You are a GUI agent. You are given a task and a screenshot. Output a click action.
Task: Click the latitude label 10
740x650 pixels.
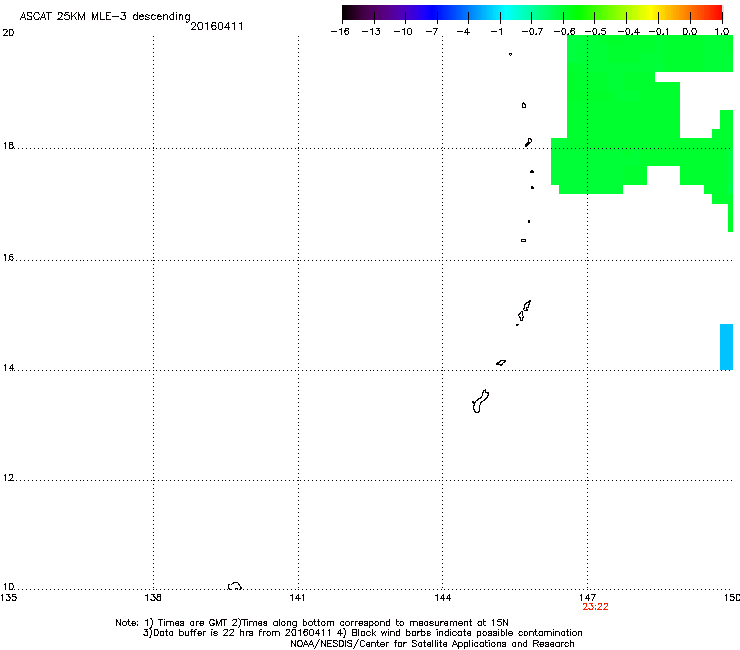[x=8, y=587]
